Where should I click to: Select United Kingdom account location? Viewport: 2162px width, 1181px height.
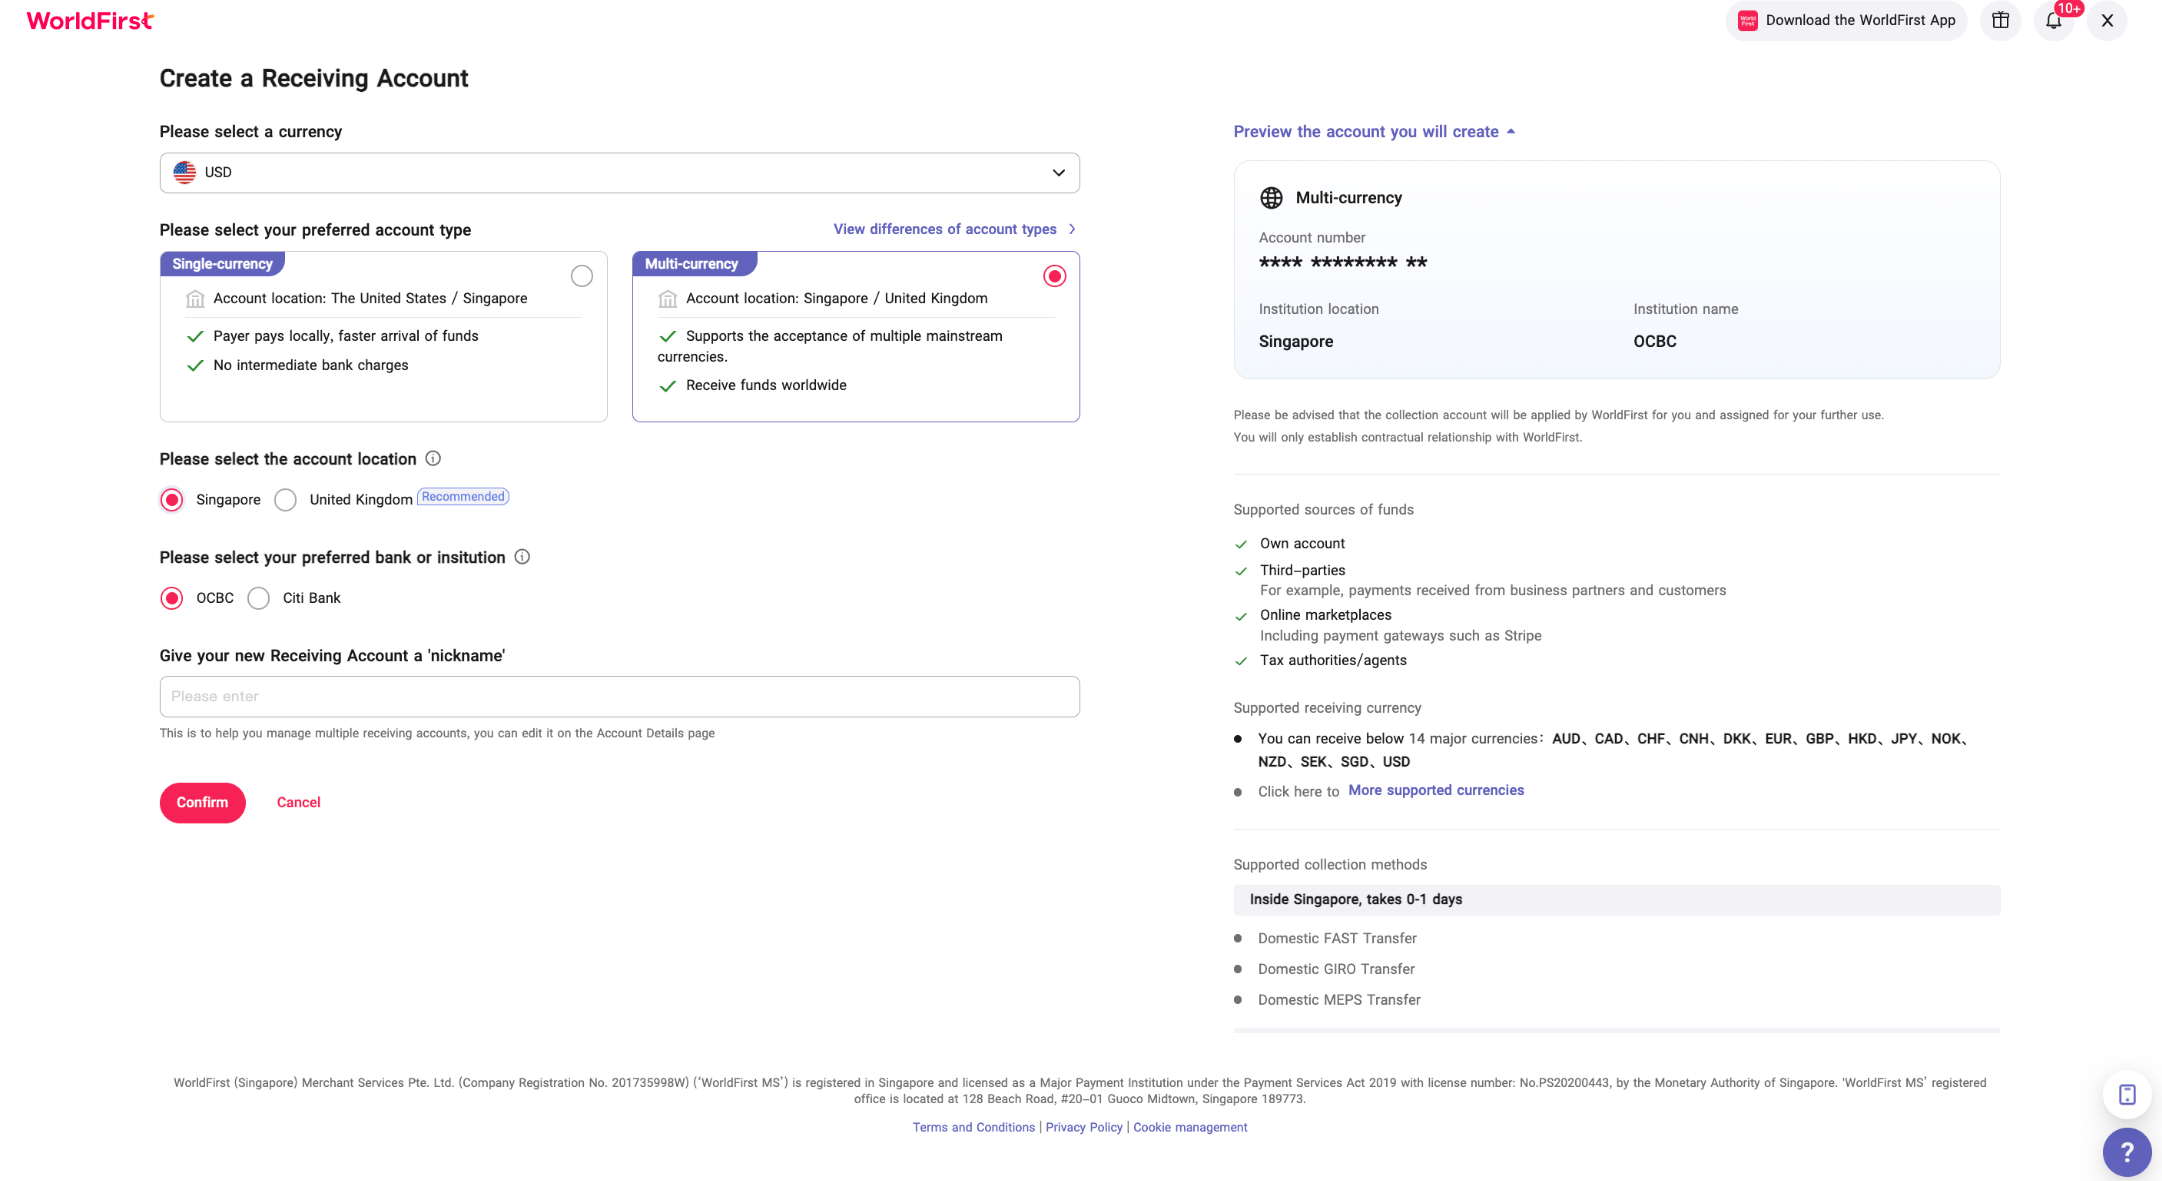point(286,499)
